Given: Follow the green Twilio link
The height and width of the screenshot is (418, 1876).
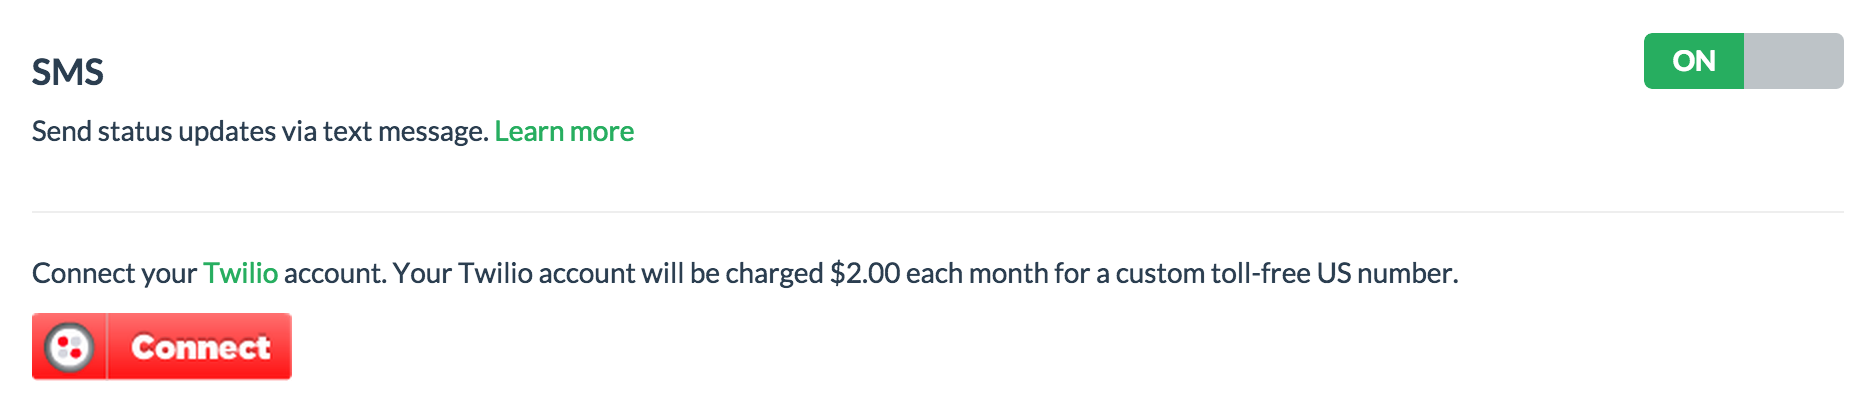Looking at the screenshot, I should click(x=241, y=273).
